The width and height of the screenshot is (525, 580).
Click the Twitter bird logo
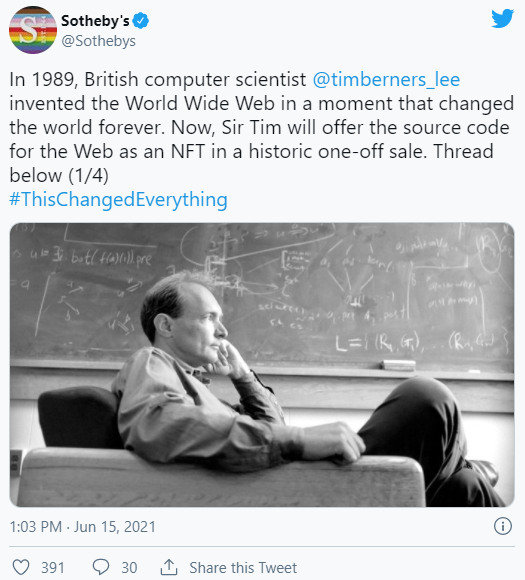(502, 18)
